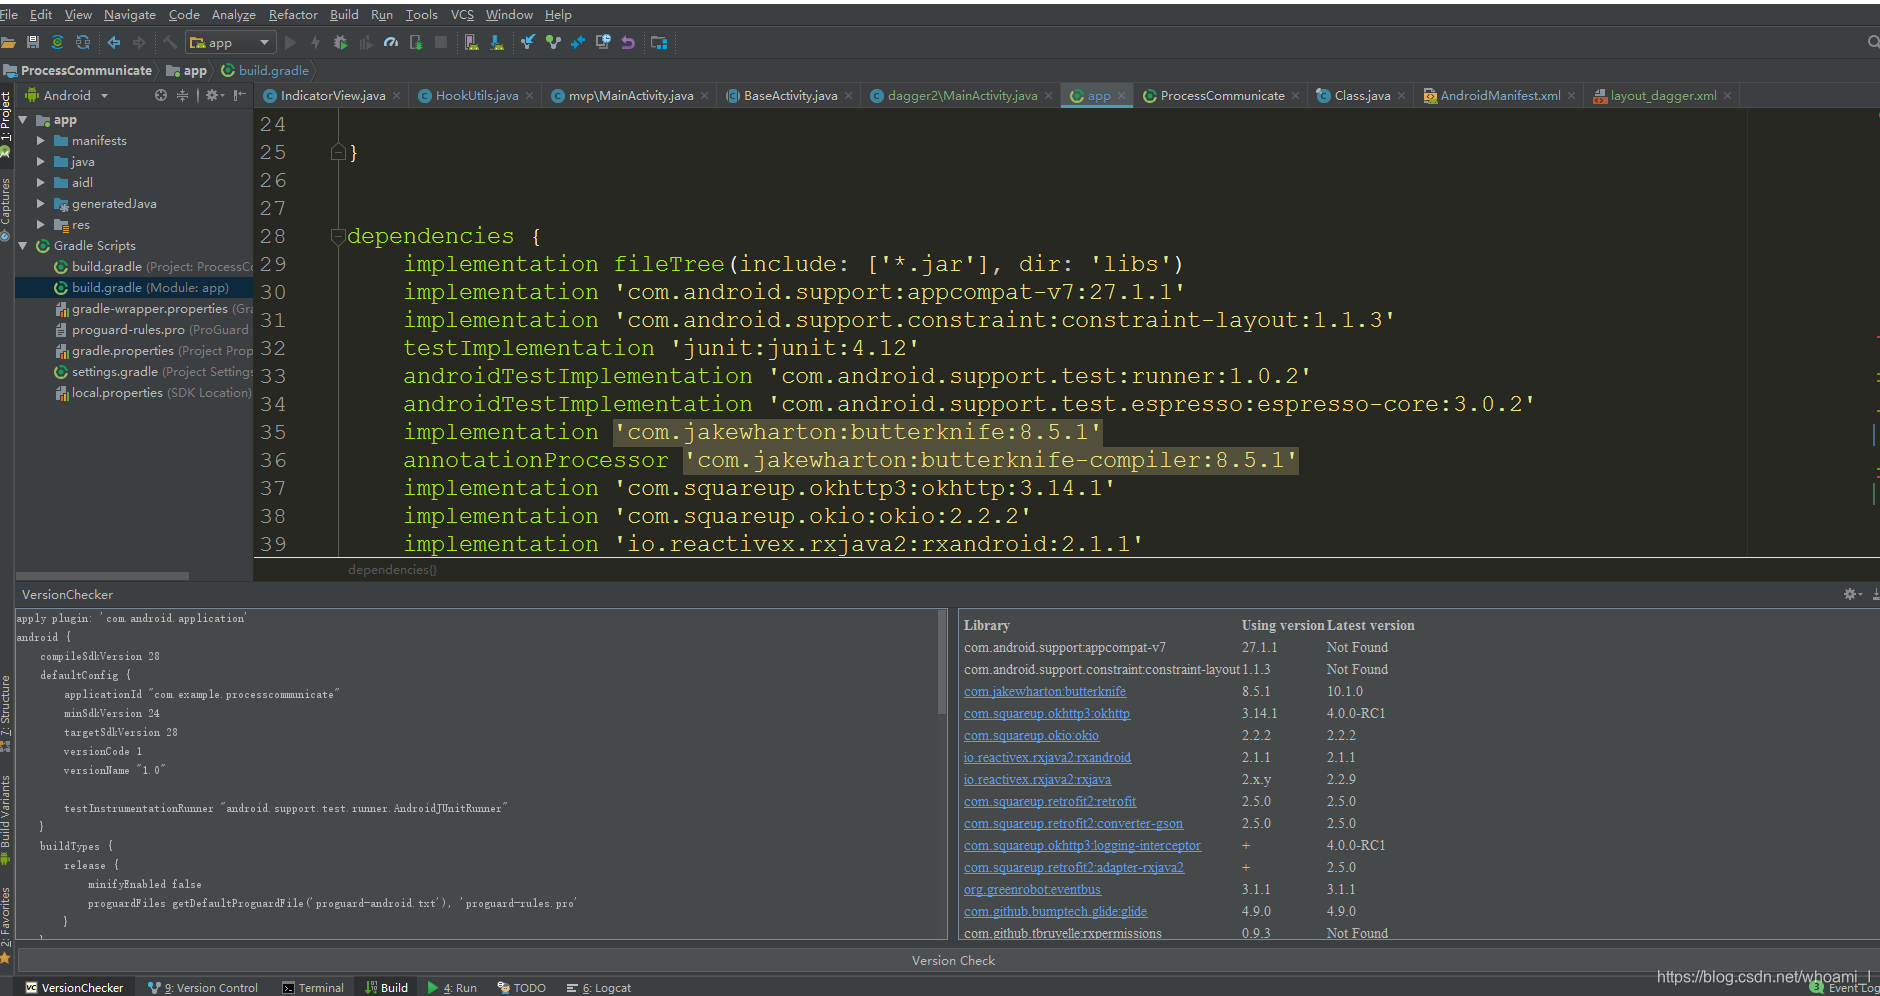
Task: Click the Show History clock icon
Action: click(603, 42)
